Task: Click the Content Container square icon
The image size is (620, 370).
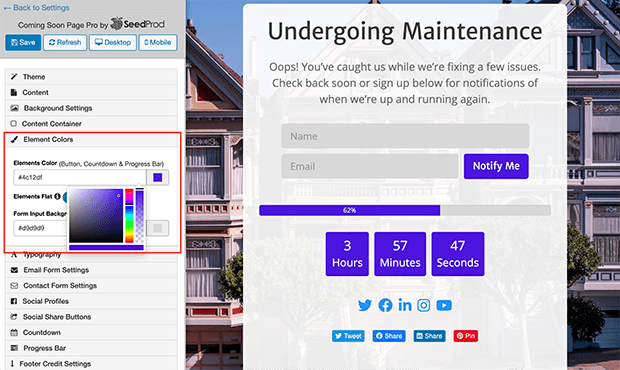Action: click(14, 123)
